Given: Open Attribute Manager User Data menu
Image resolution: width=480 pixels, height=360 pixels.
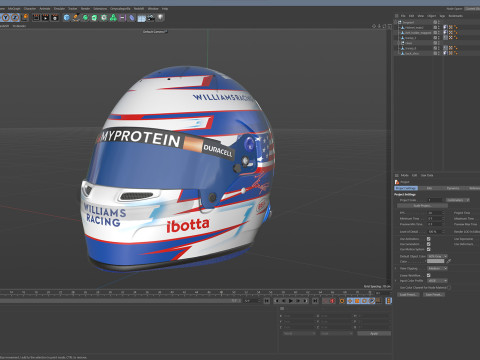Looking at the screenshot, I should point(427,175).
